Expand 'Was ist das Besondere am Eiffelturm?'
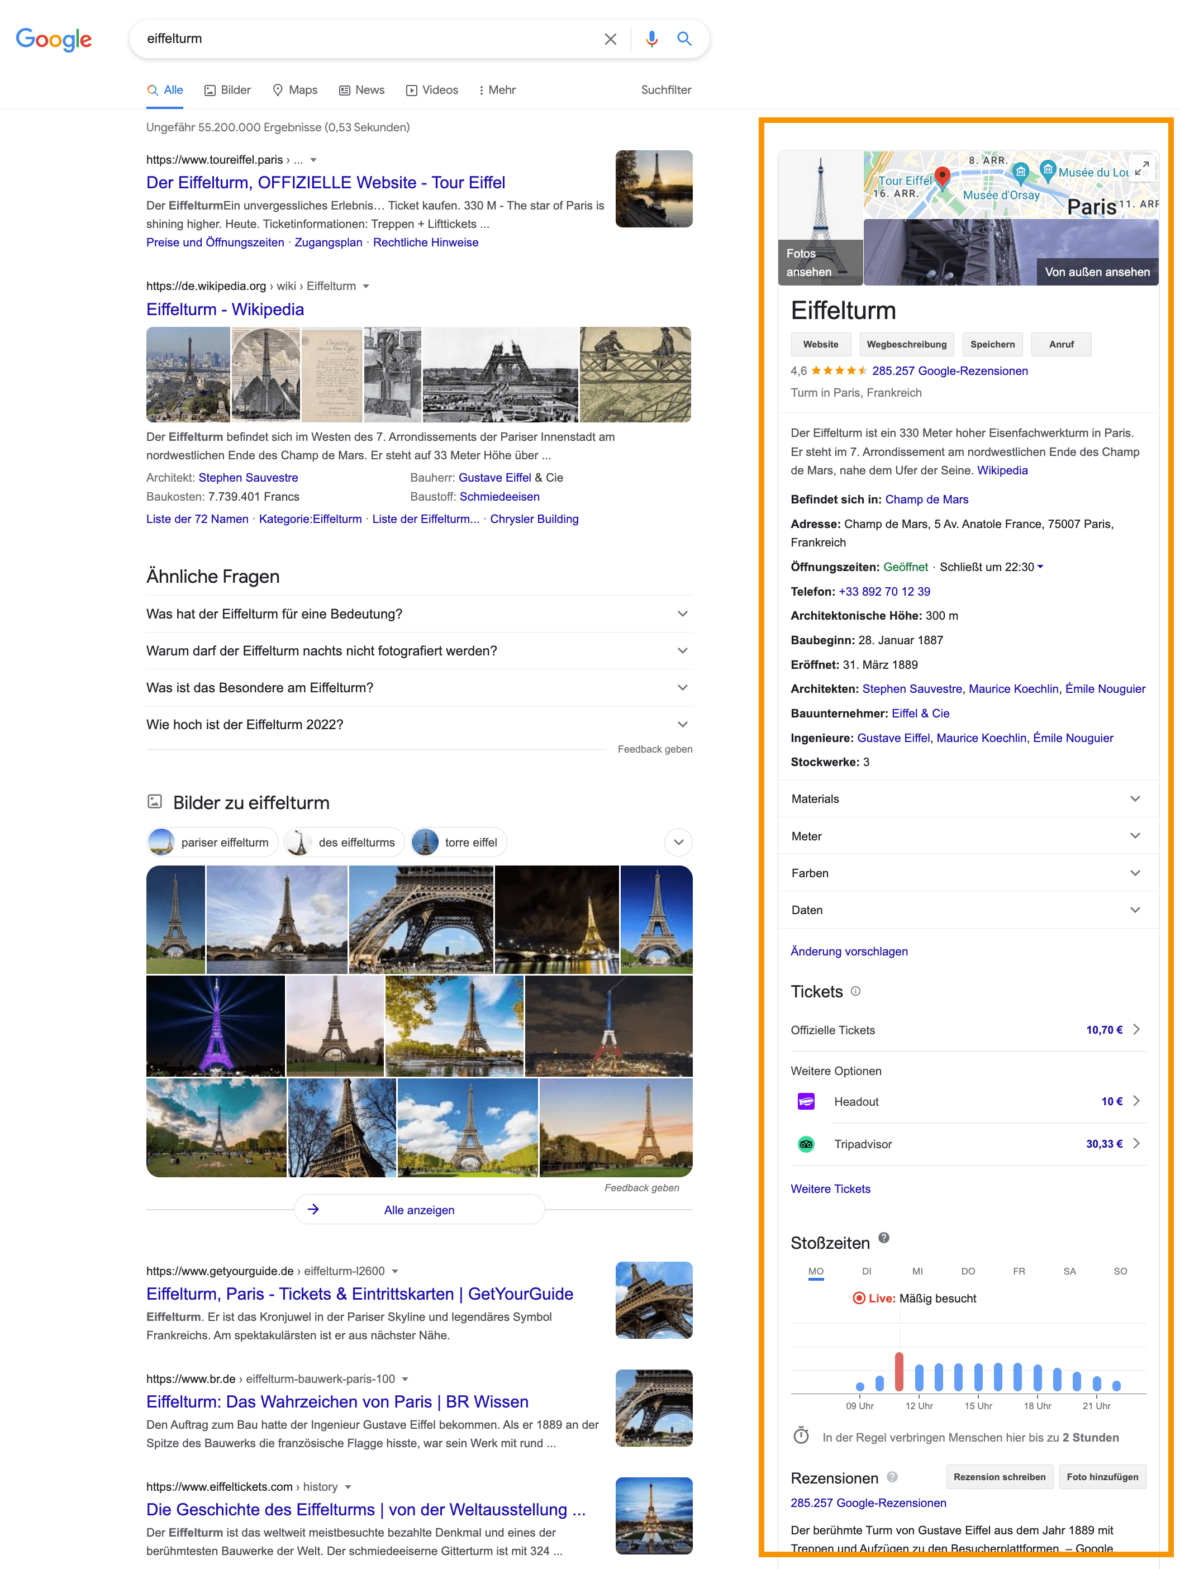 (x=419, y=688)
